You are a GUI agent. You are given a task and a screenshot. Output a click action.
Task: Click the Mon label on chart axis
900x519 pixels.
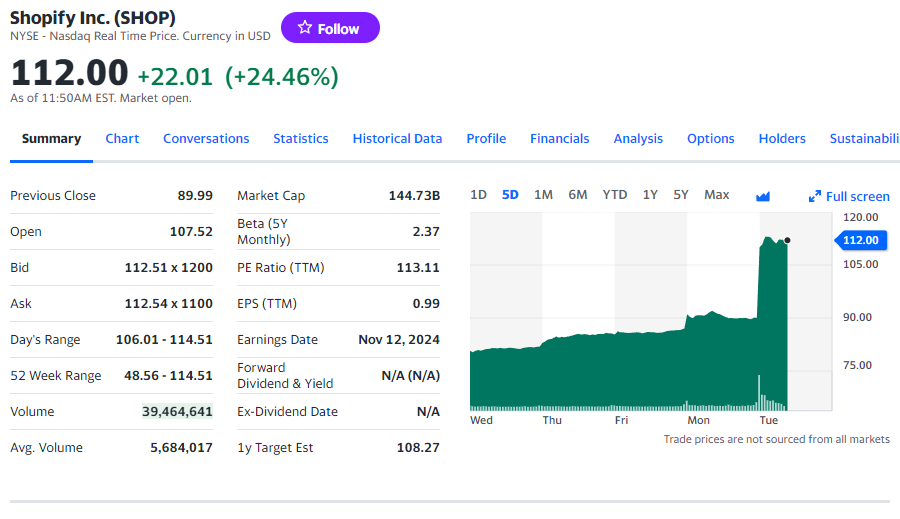[x=699, y=420]
